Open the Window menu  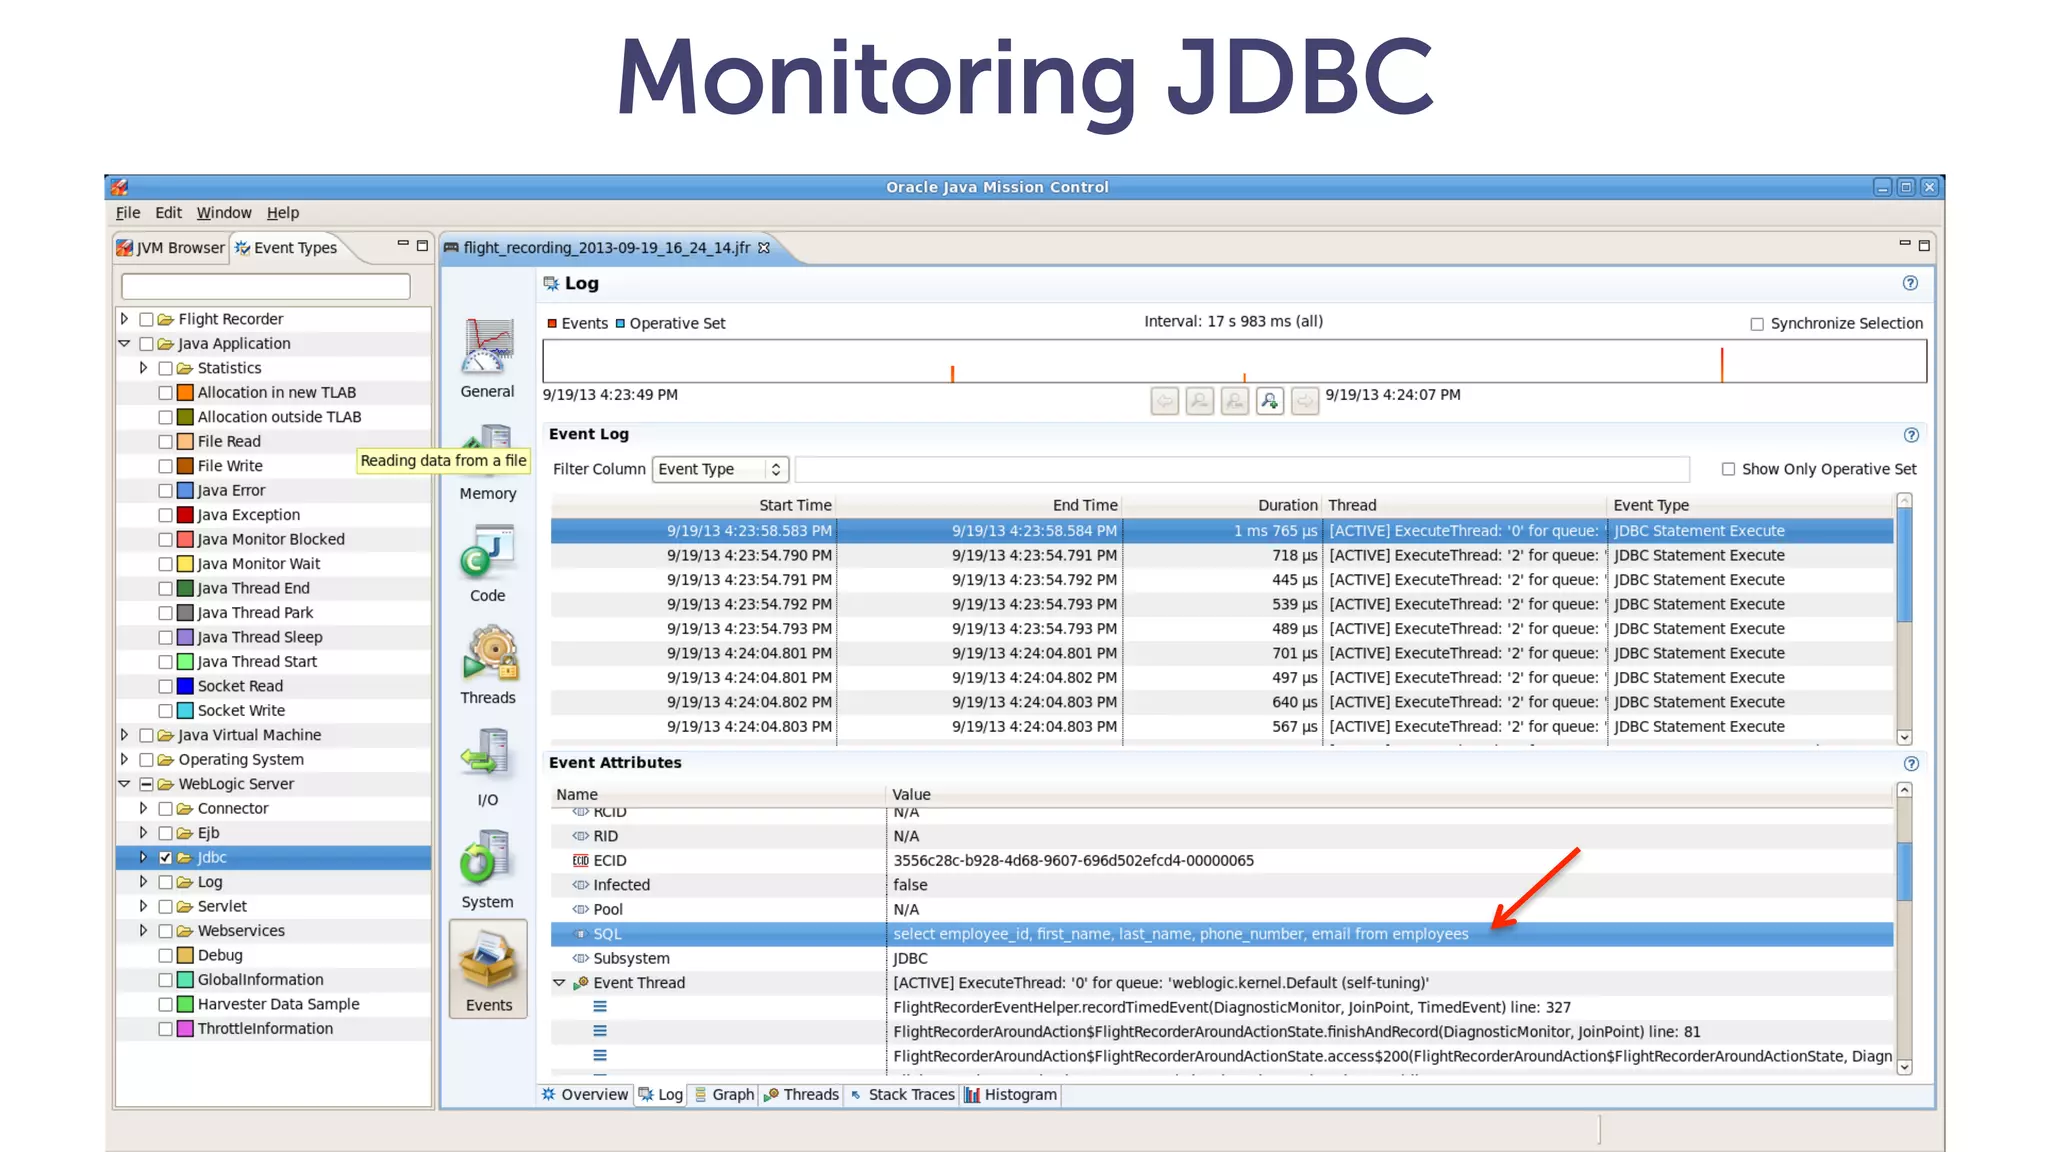point(224,213)
